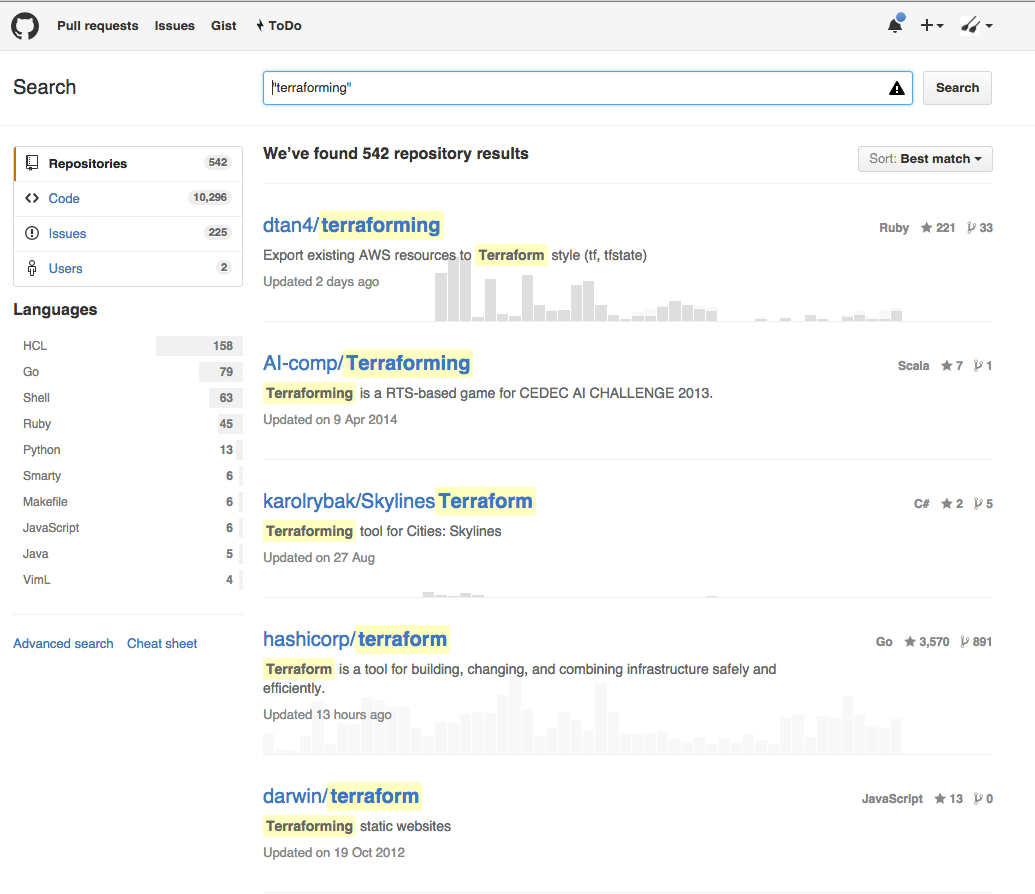Screen dimensions: 1035x894
Task: Click 'We've found 542 repository results' heading
Action: tap(395, 154)
